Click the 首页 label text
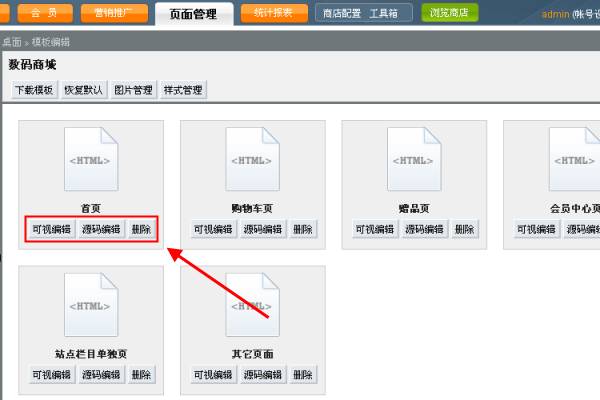This screenshot has width=600, height=400. [91, 209]
